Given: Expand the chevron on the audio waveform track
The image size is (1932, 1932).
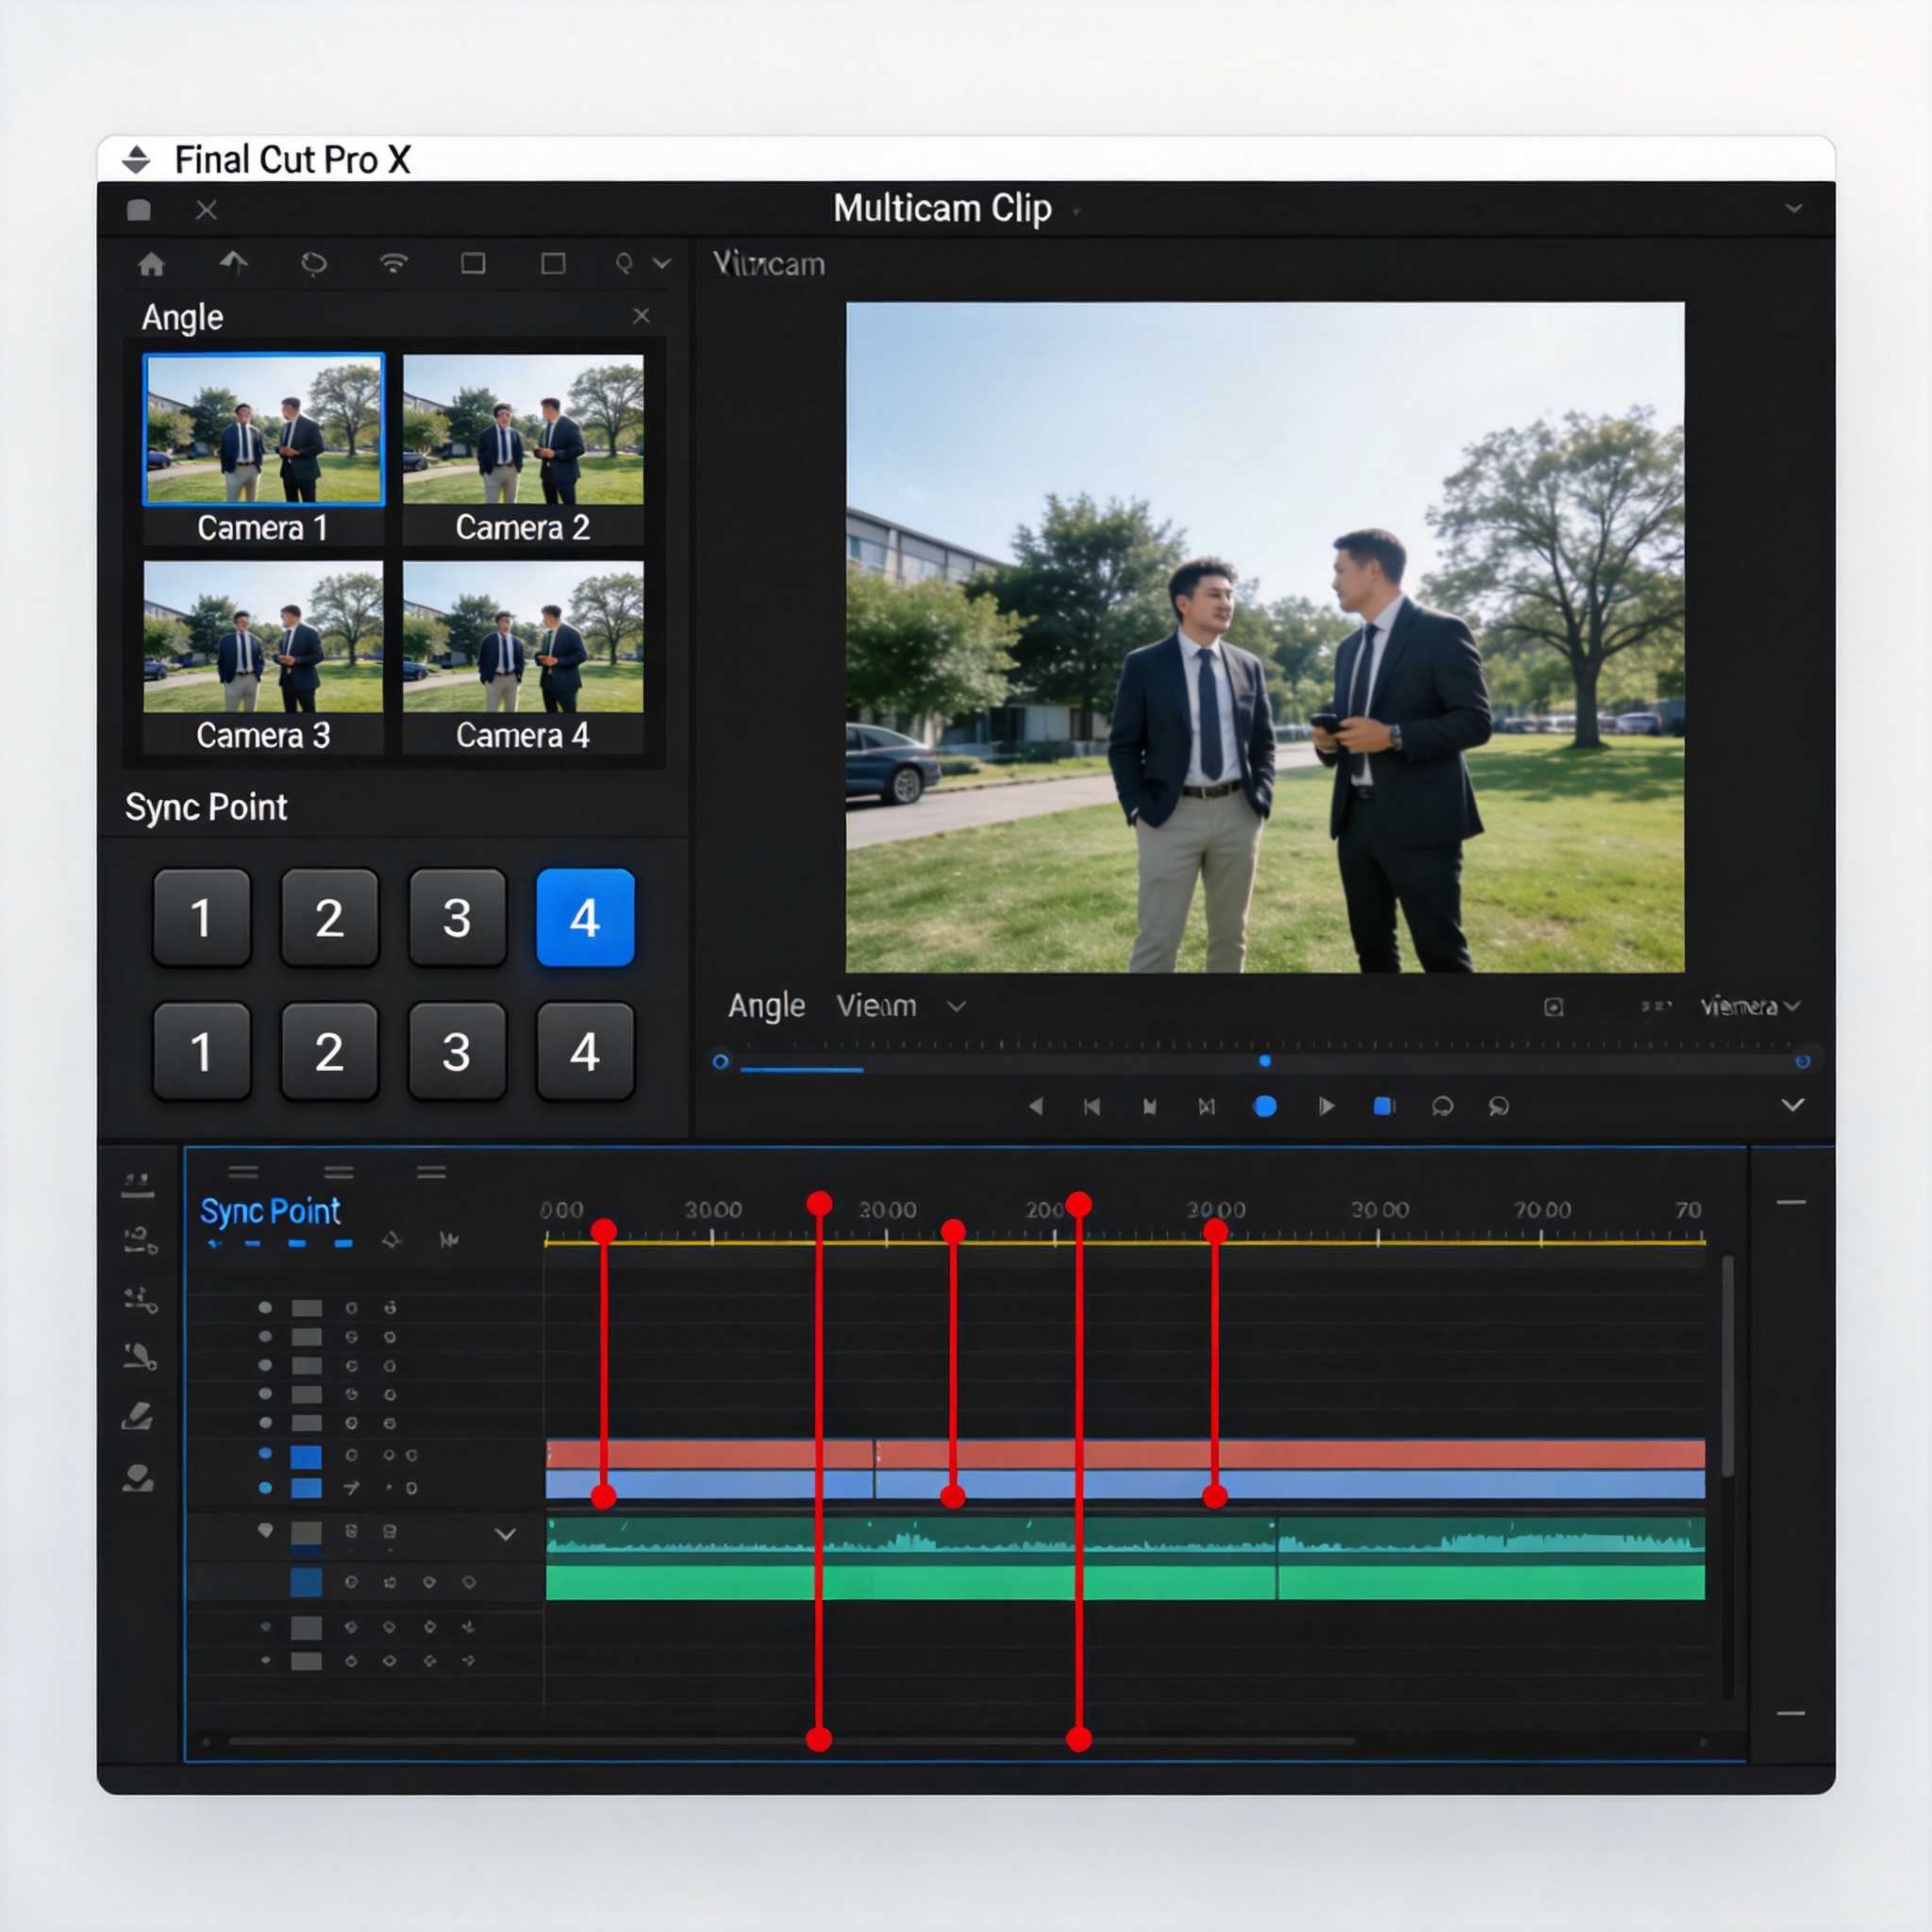Looking at the screenshot, I should 506,1533.
